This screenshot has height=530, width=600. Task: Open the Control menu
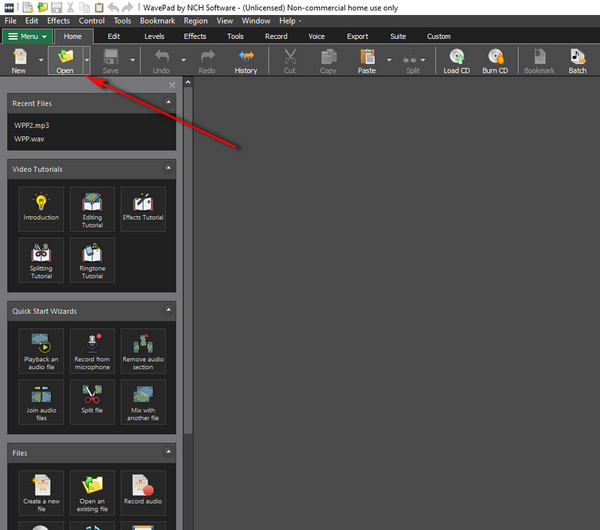[x=92, y=21]
